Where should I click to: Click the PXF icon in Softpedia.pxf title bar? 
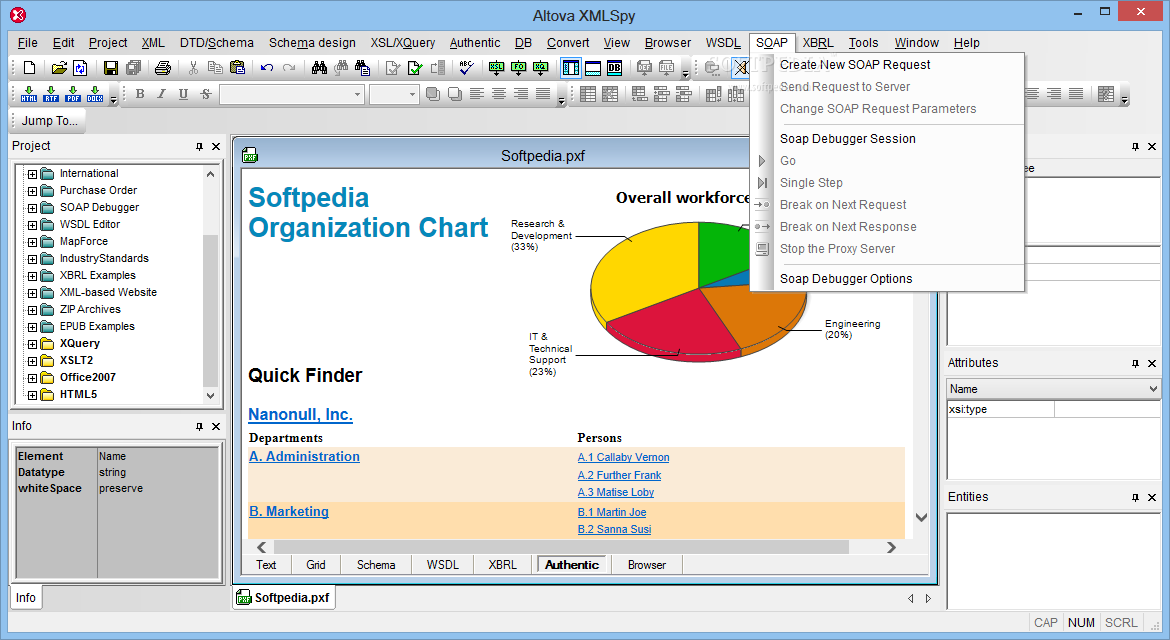[x=250, y=155]
